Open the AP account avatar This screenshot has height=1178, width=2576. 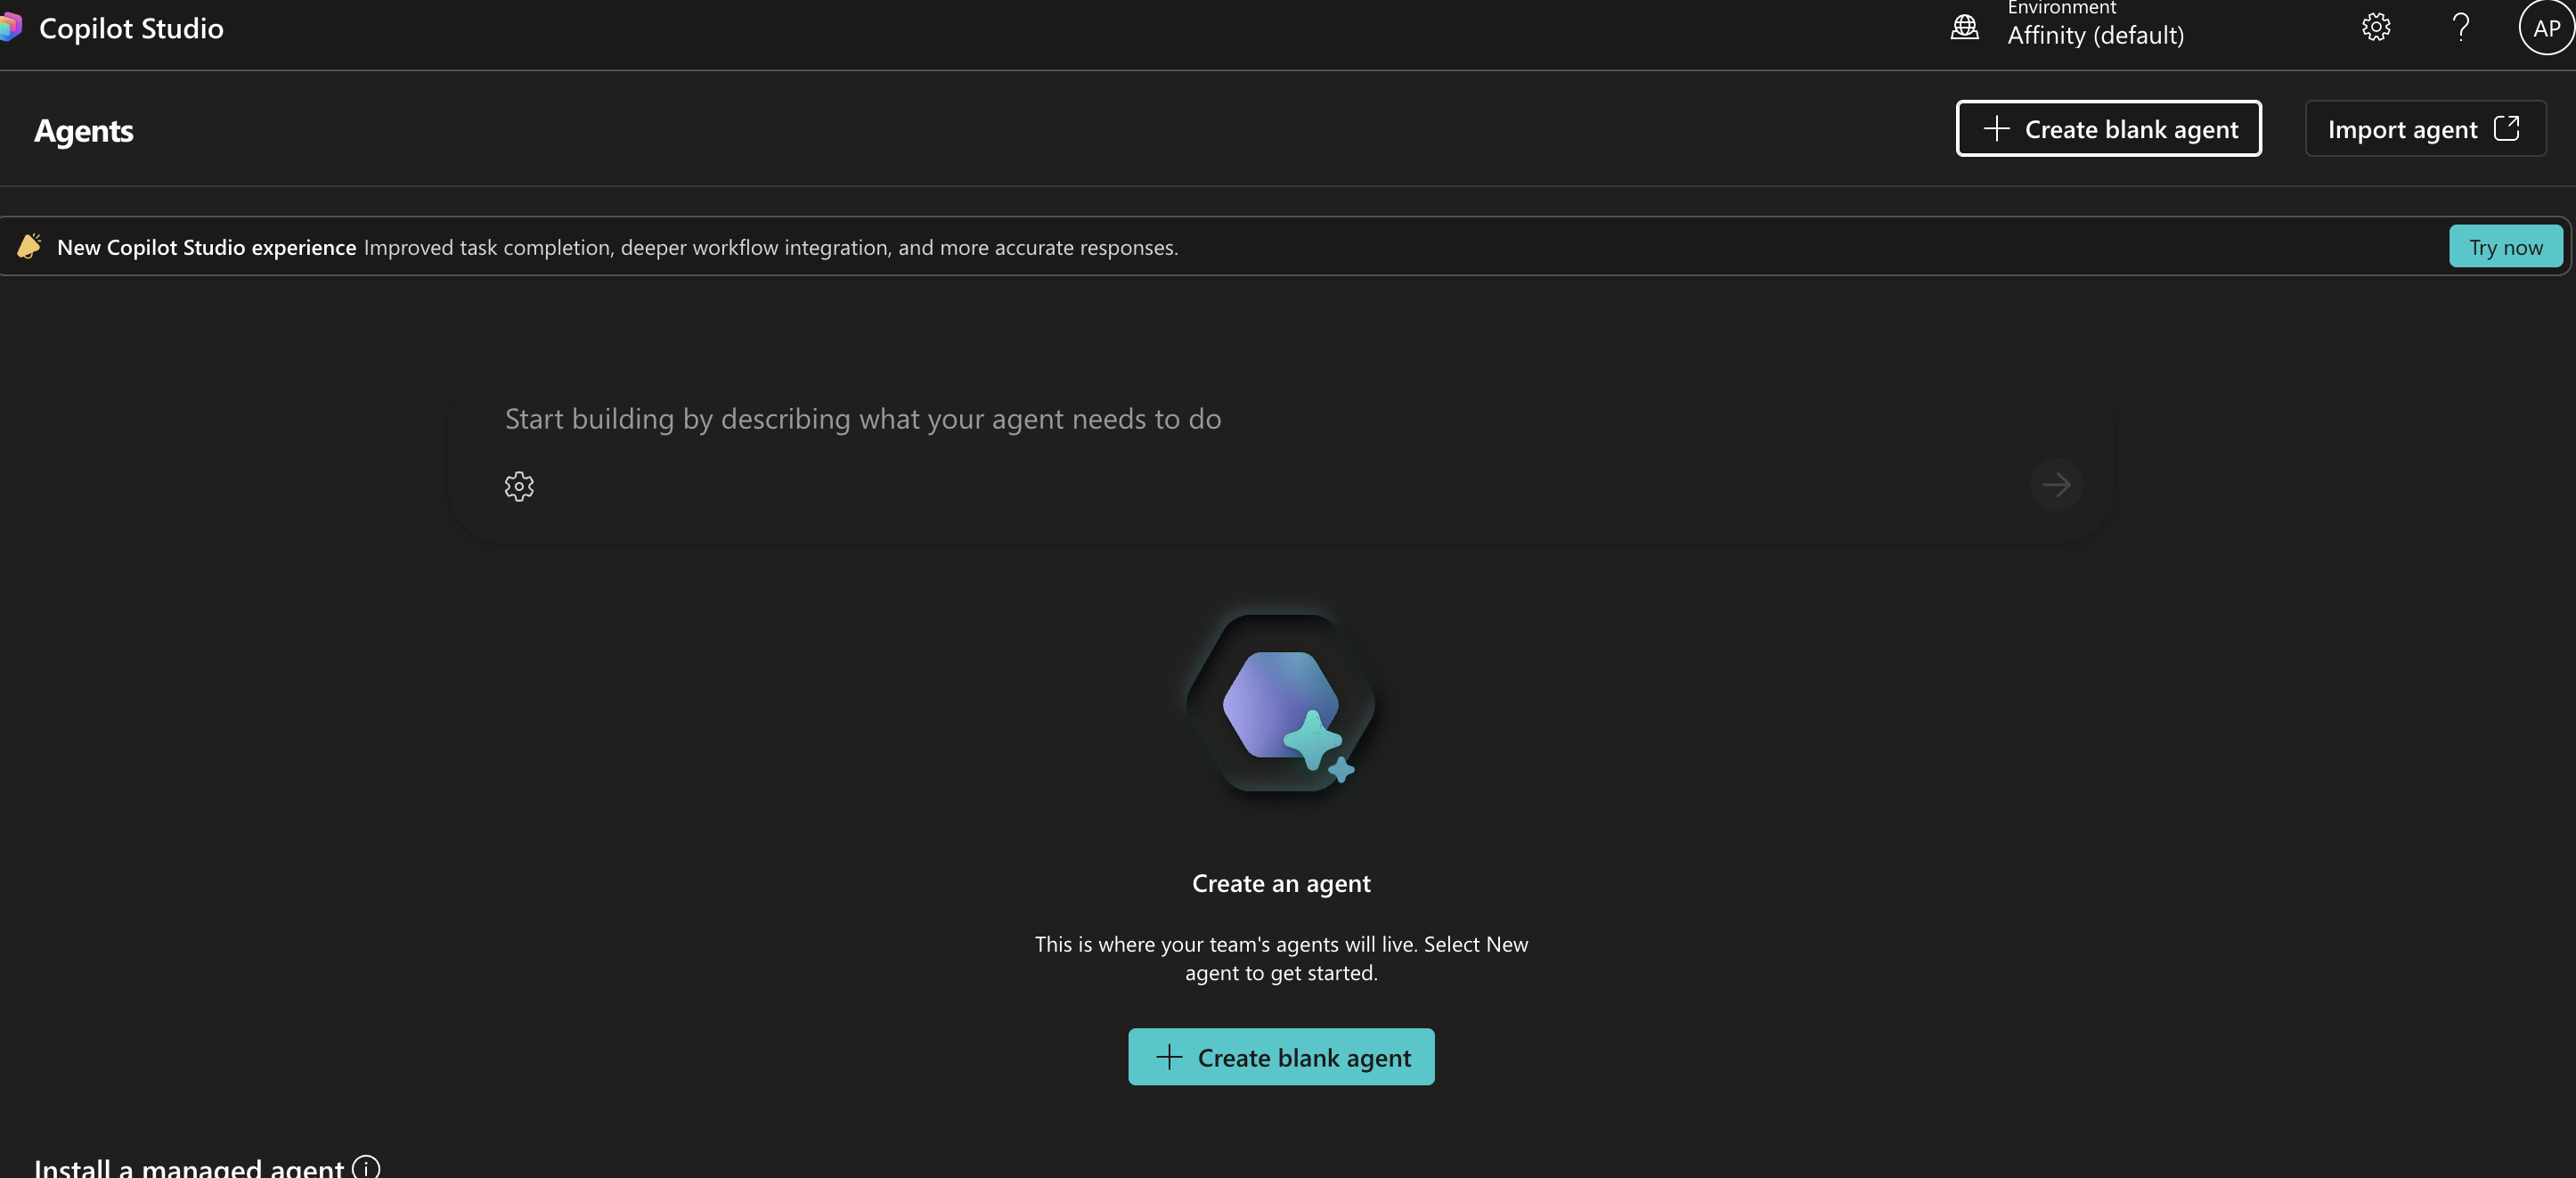coord(2546,27)
